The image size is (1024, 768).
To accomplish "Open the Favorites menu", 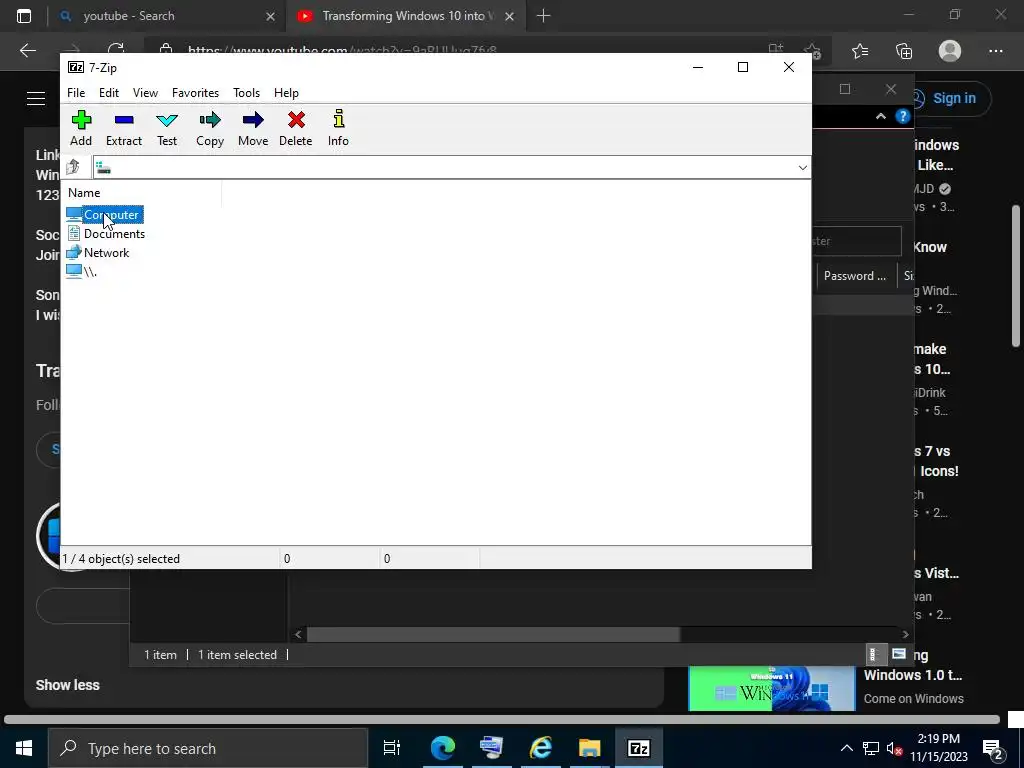I will tap(195, 93).
